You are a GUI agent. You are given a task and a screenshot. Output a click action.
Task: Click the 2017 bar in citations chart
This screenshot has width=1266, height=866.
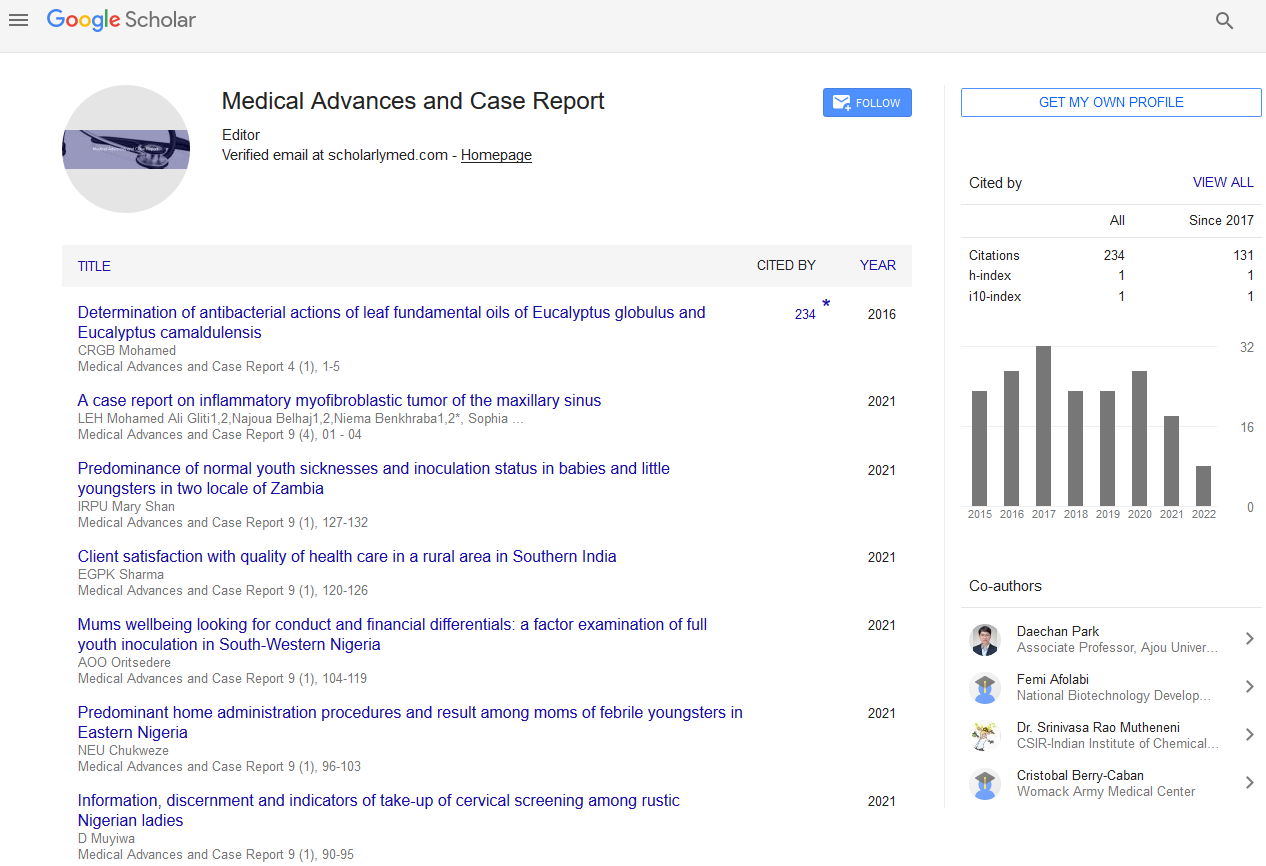click(x=1043, y=426)
